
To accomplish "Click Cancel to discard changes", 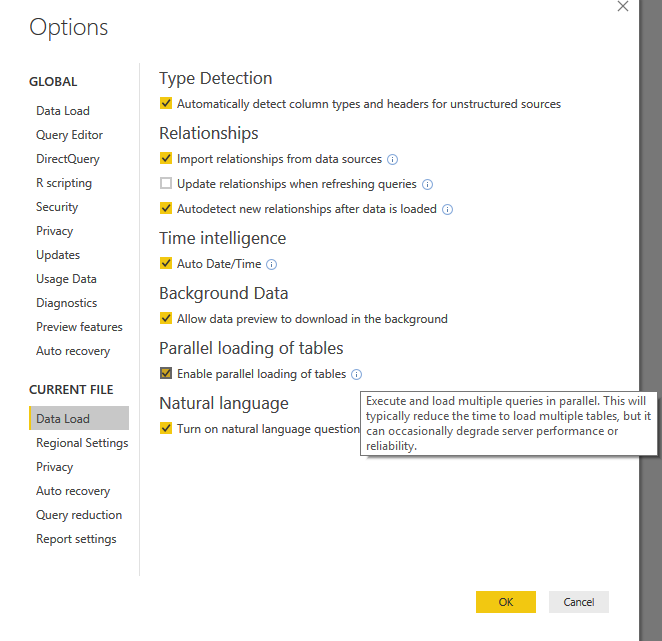I will pyautogui.click(x=579, y=602).
